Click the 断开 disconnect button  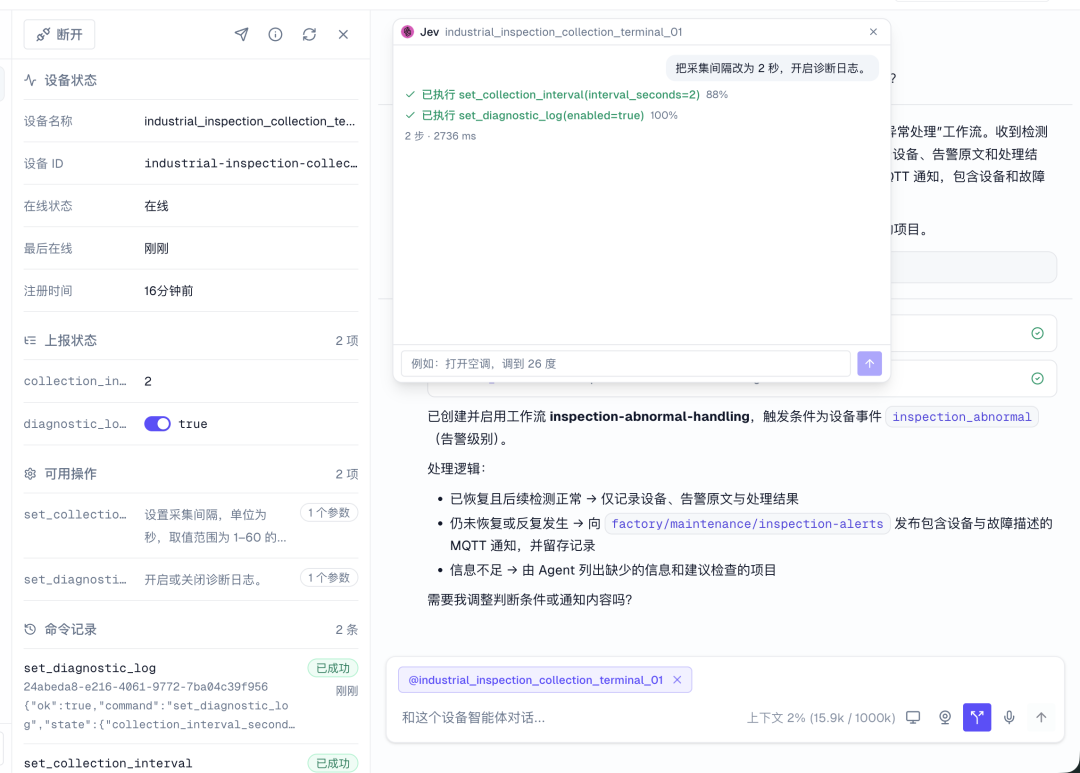coord(59,34)
